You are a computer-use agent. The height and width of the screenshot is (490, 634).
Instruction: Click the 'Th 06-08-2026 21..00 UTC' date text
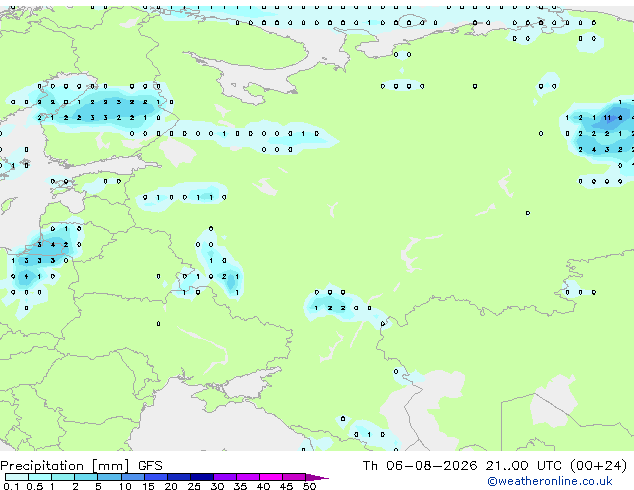[x=464, y=465]
